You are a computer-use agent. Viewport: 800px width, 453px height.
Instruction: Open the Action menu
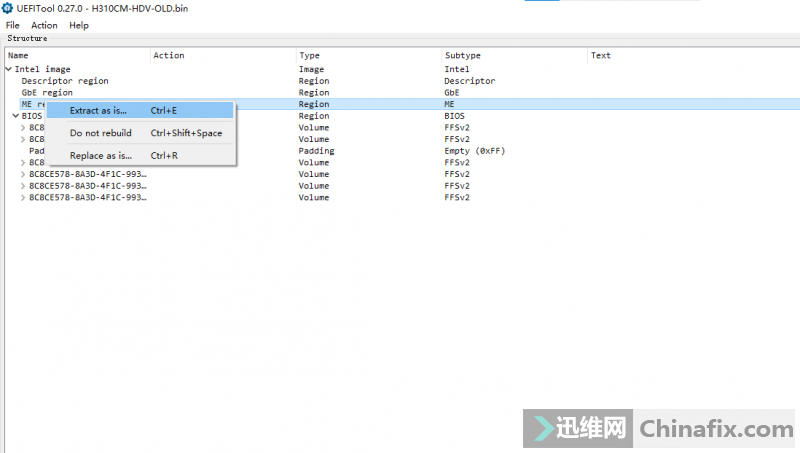coord(44,25)
